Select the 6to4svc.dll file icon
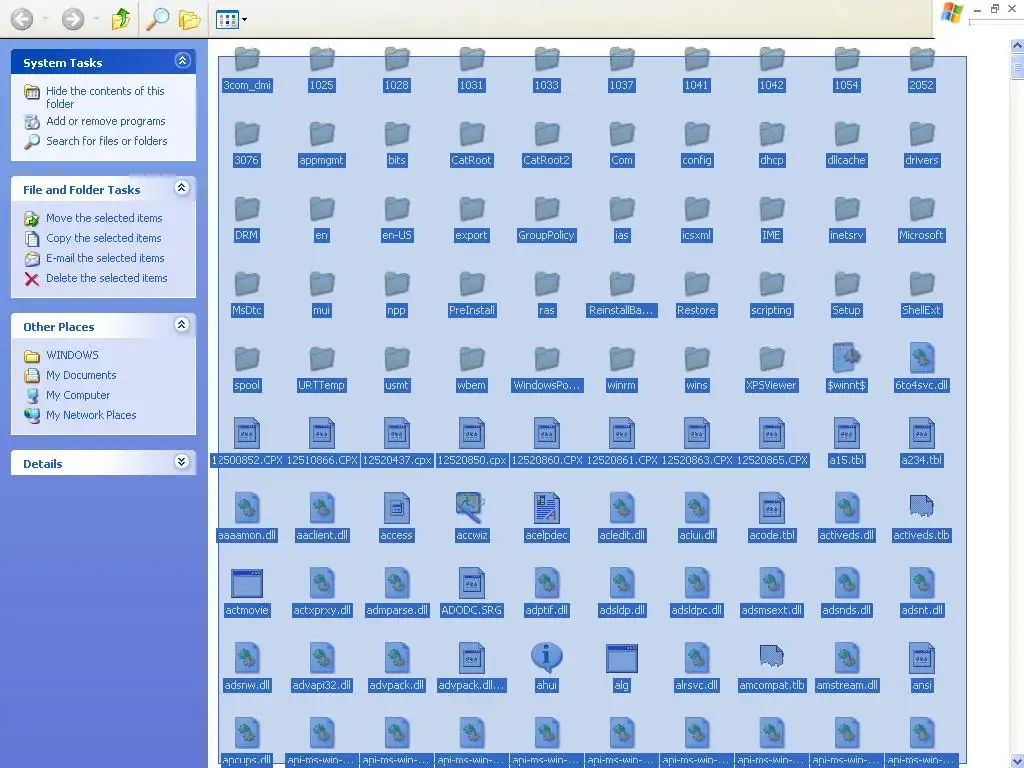Image resolution: width=1024 pixels, height=768 pixels. click(921, 359)
